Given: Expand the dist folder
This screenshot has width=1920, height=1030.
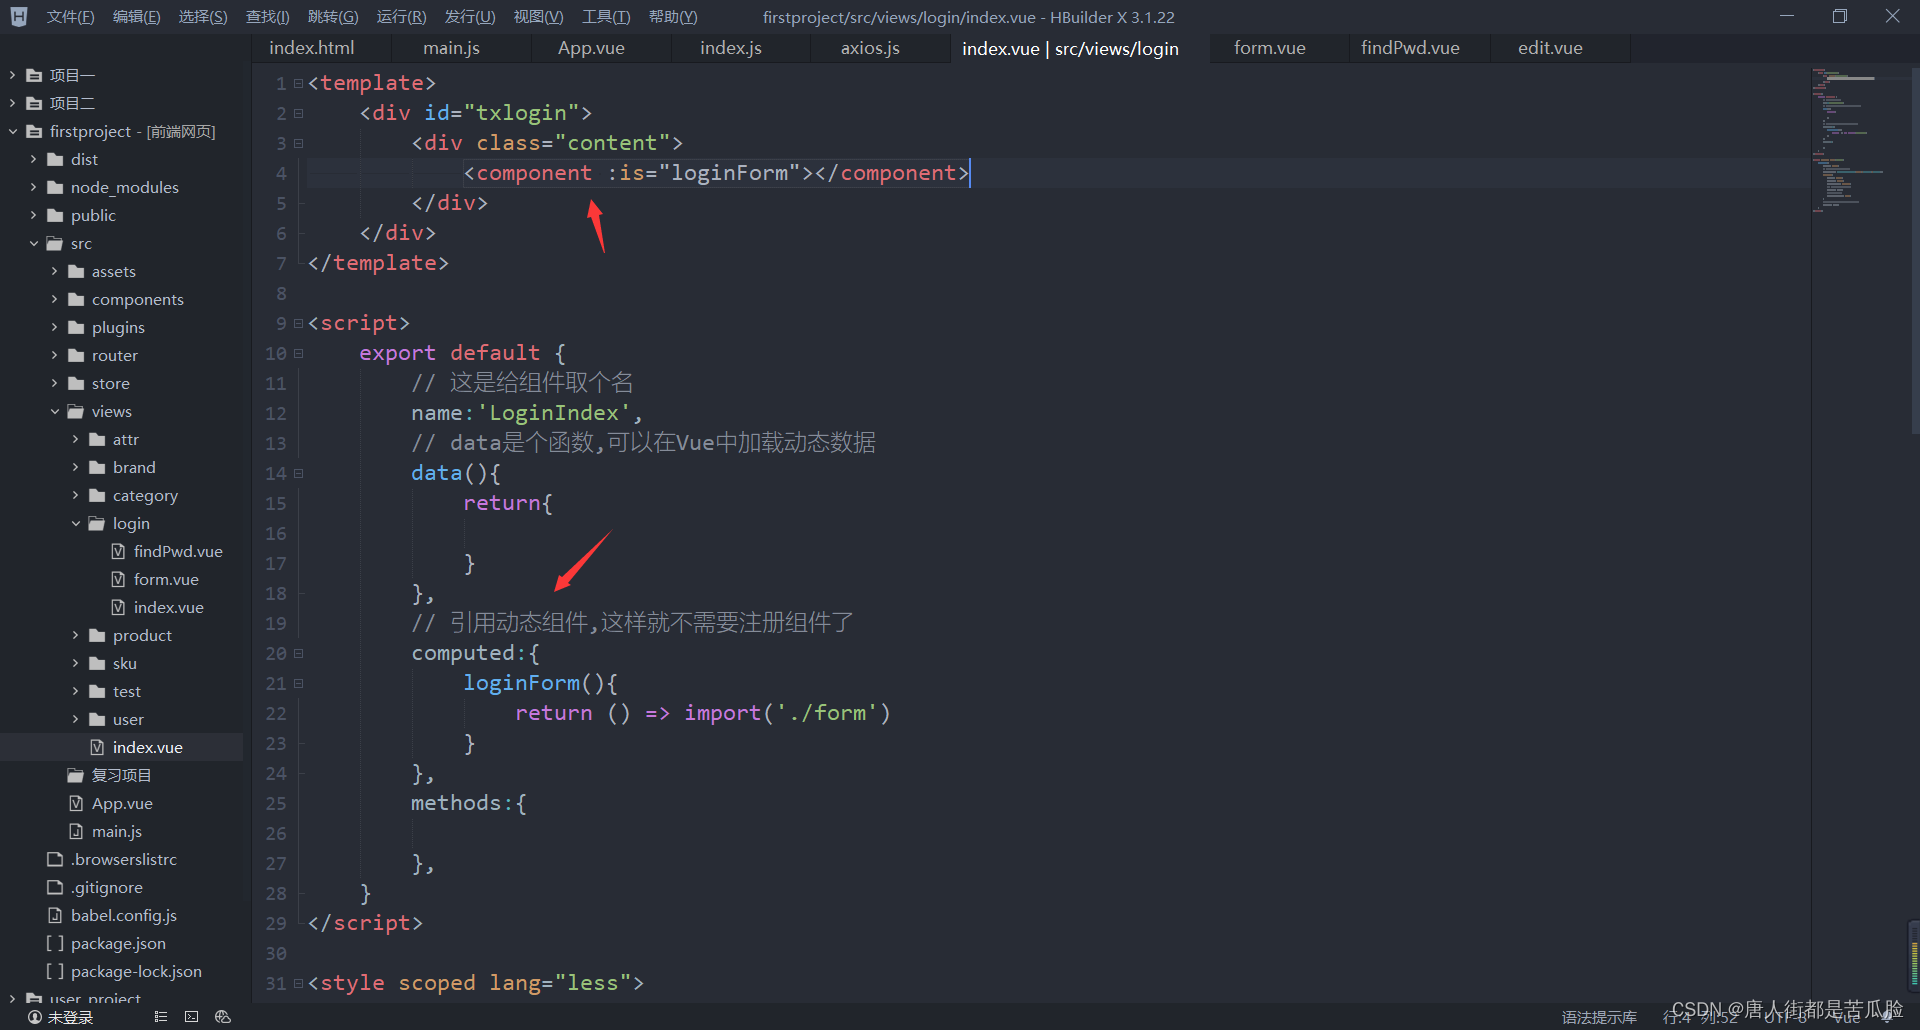Looking at the screenshot, I should (33, 159).
